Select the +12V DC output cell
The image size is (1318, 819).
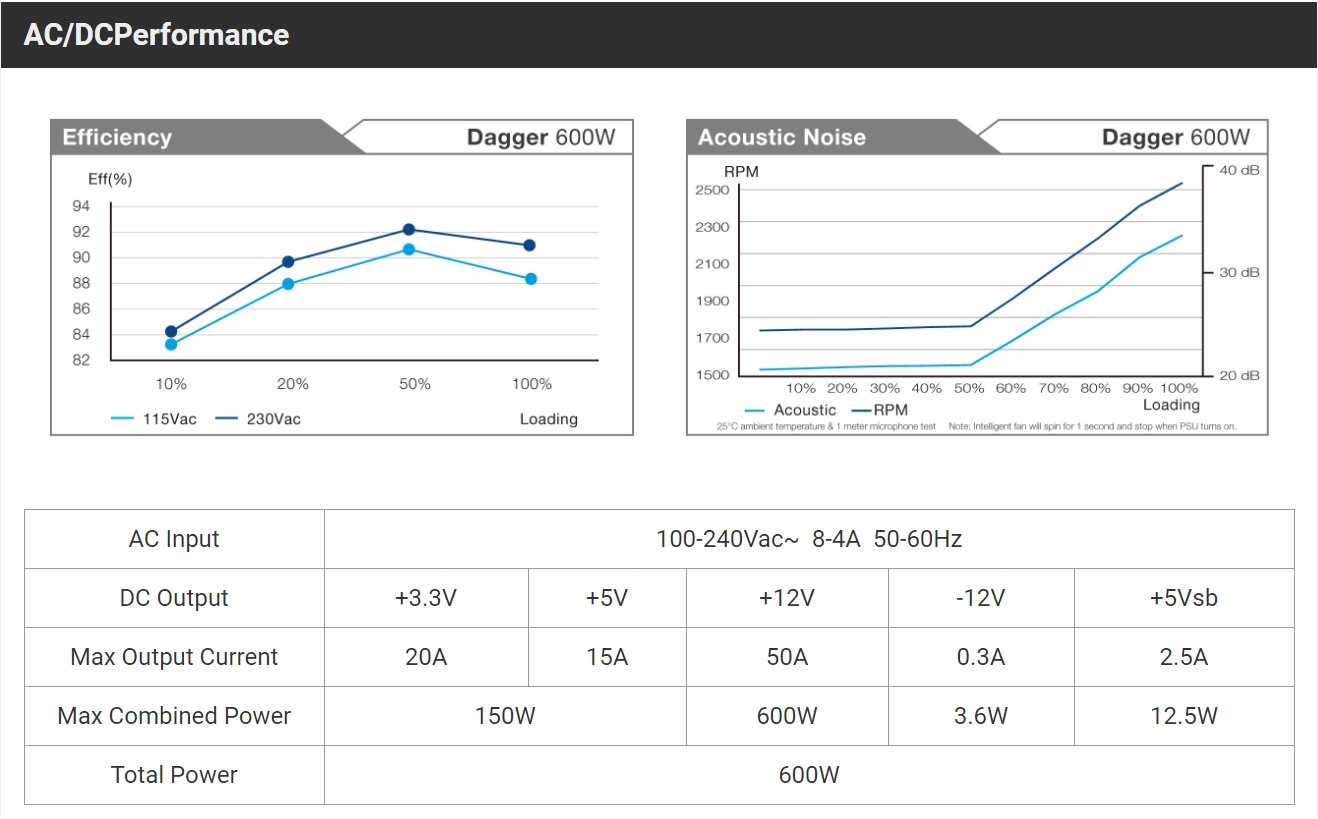point(787,598)
